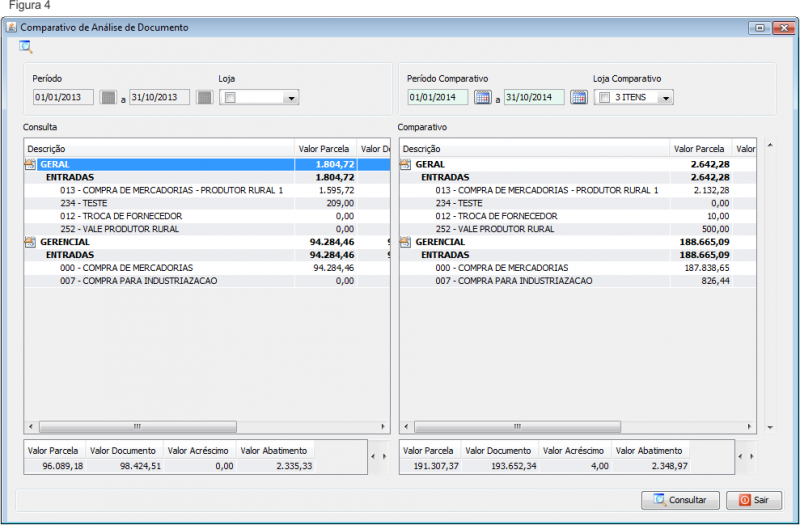Screen dimensions: 800x525
Task: Click the GERAL folder icon in Consulta
Action: [x=30, y=164]
